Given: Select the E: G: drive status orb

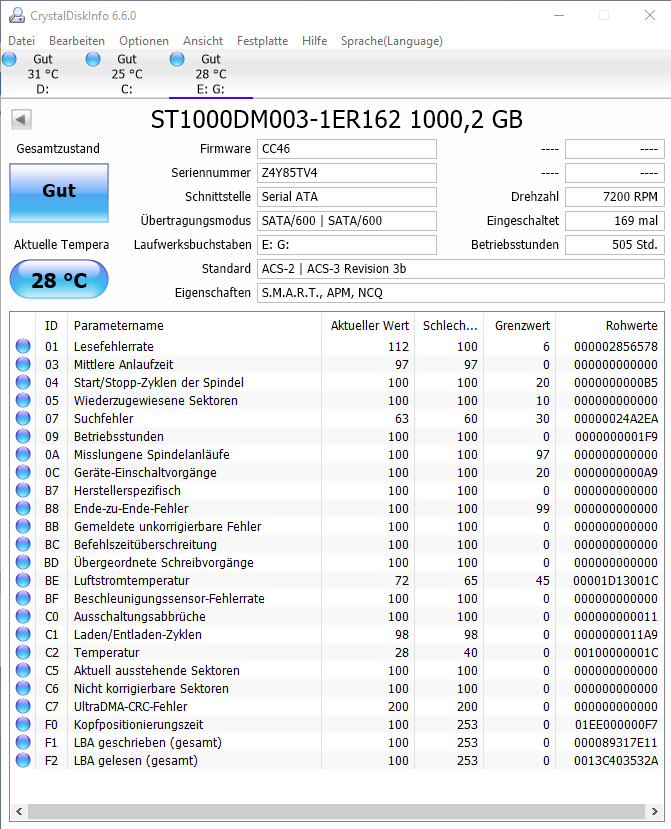Looking at the screenshot, I should [177, 59].
